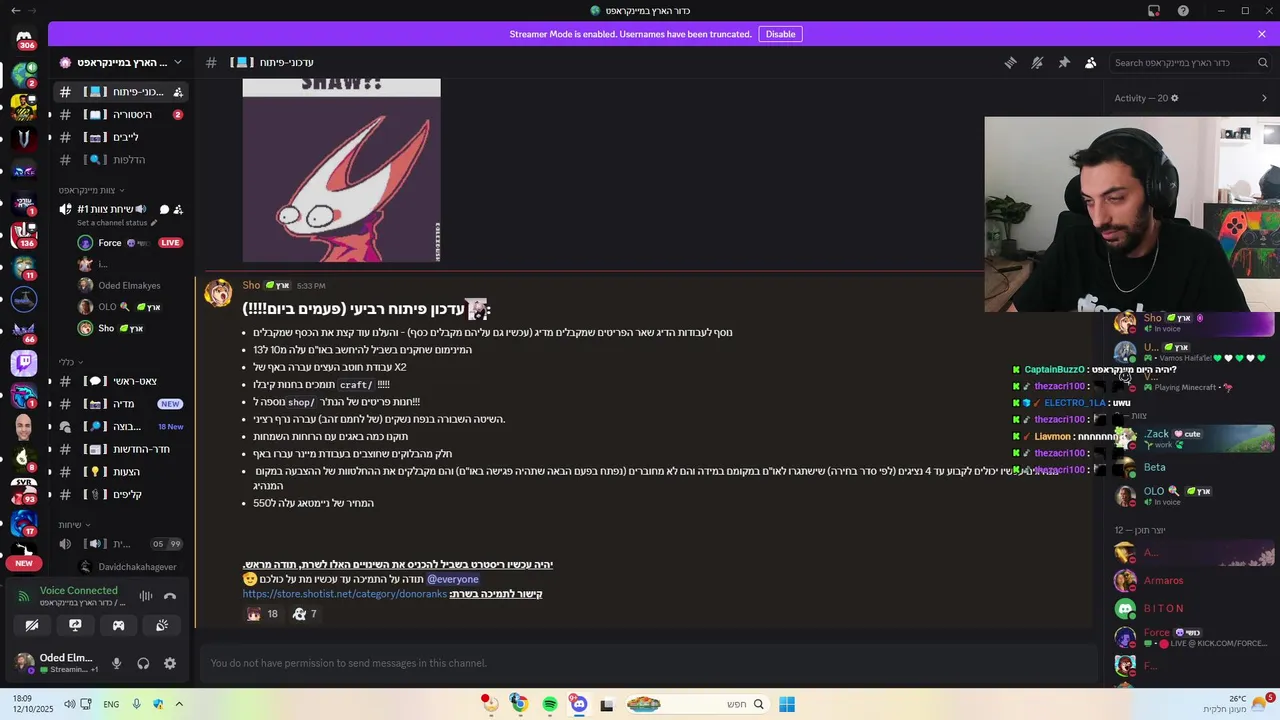Open the soundboard icon
This screenshot has width=1280, height=720.
[x=162, y=625]
